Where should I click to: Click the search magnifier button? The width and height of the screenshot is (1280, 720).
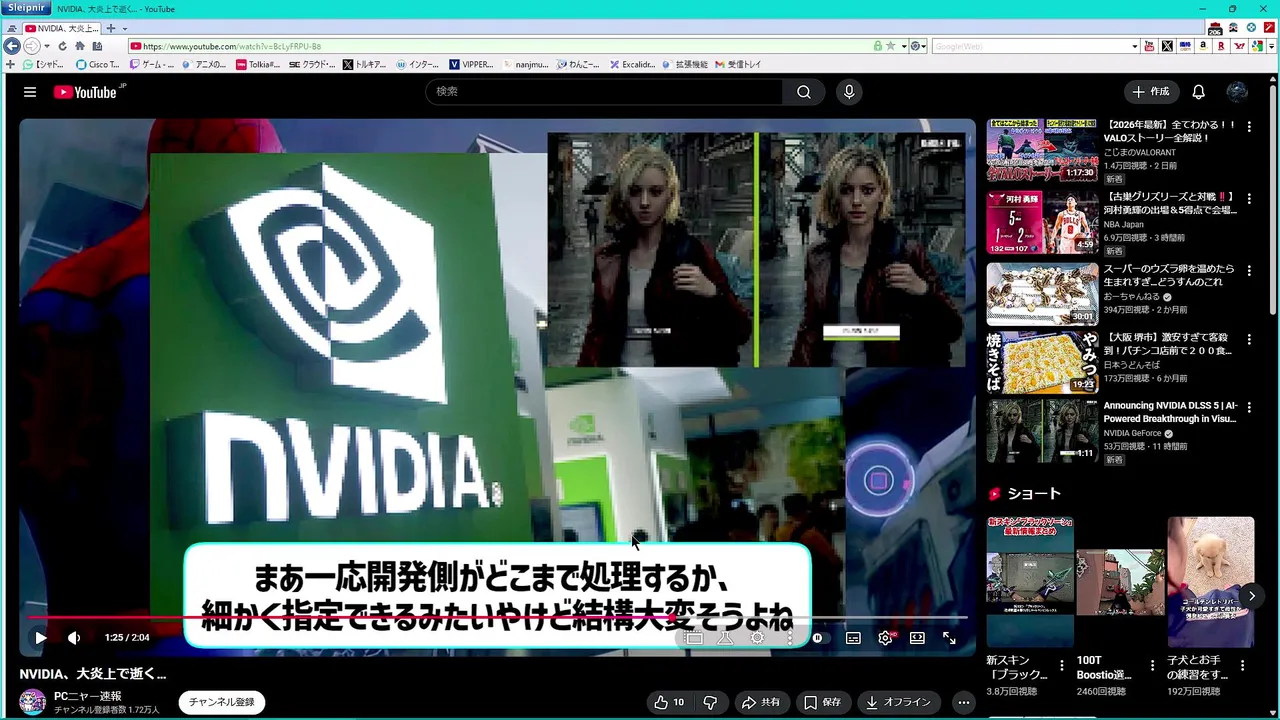click(804, 92)
